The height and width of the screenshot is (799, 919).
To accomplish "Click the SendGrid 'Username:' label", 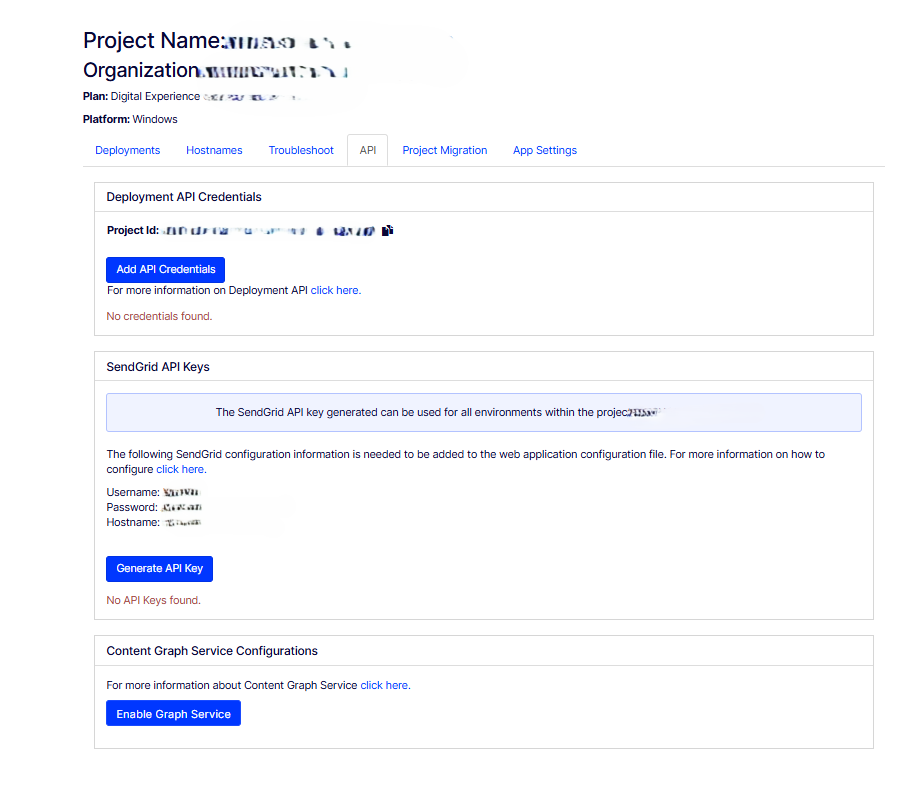I will (133, 492).
